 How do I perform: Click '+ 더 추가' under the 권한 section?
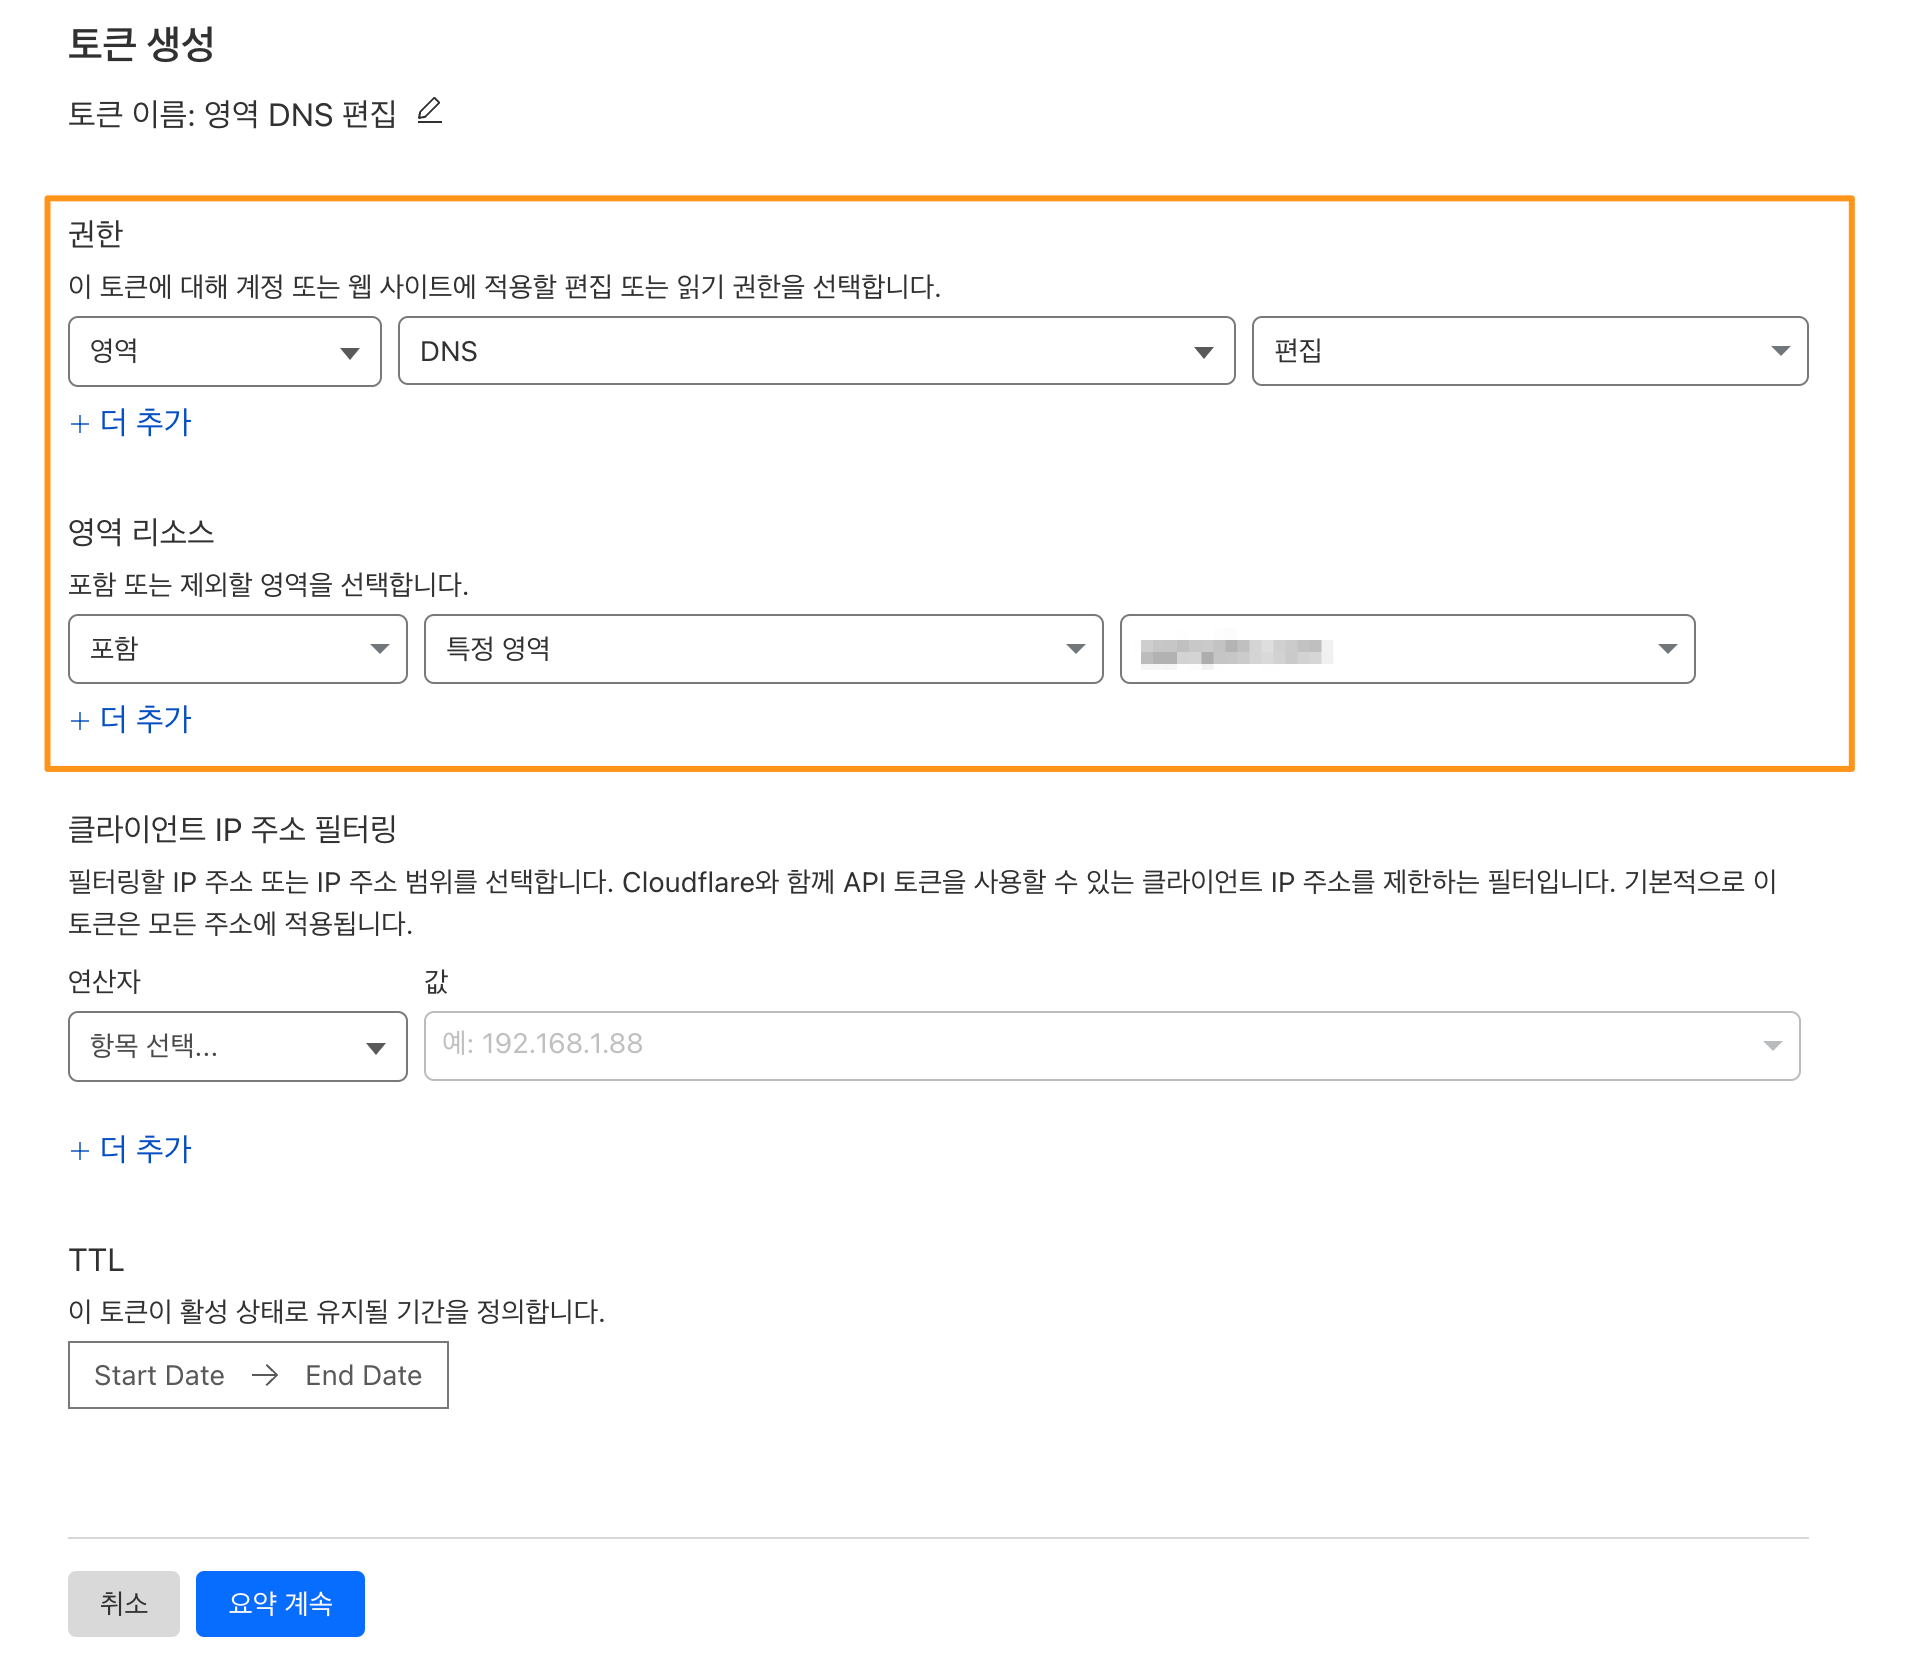point(131,422)
